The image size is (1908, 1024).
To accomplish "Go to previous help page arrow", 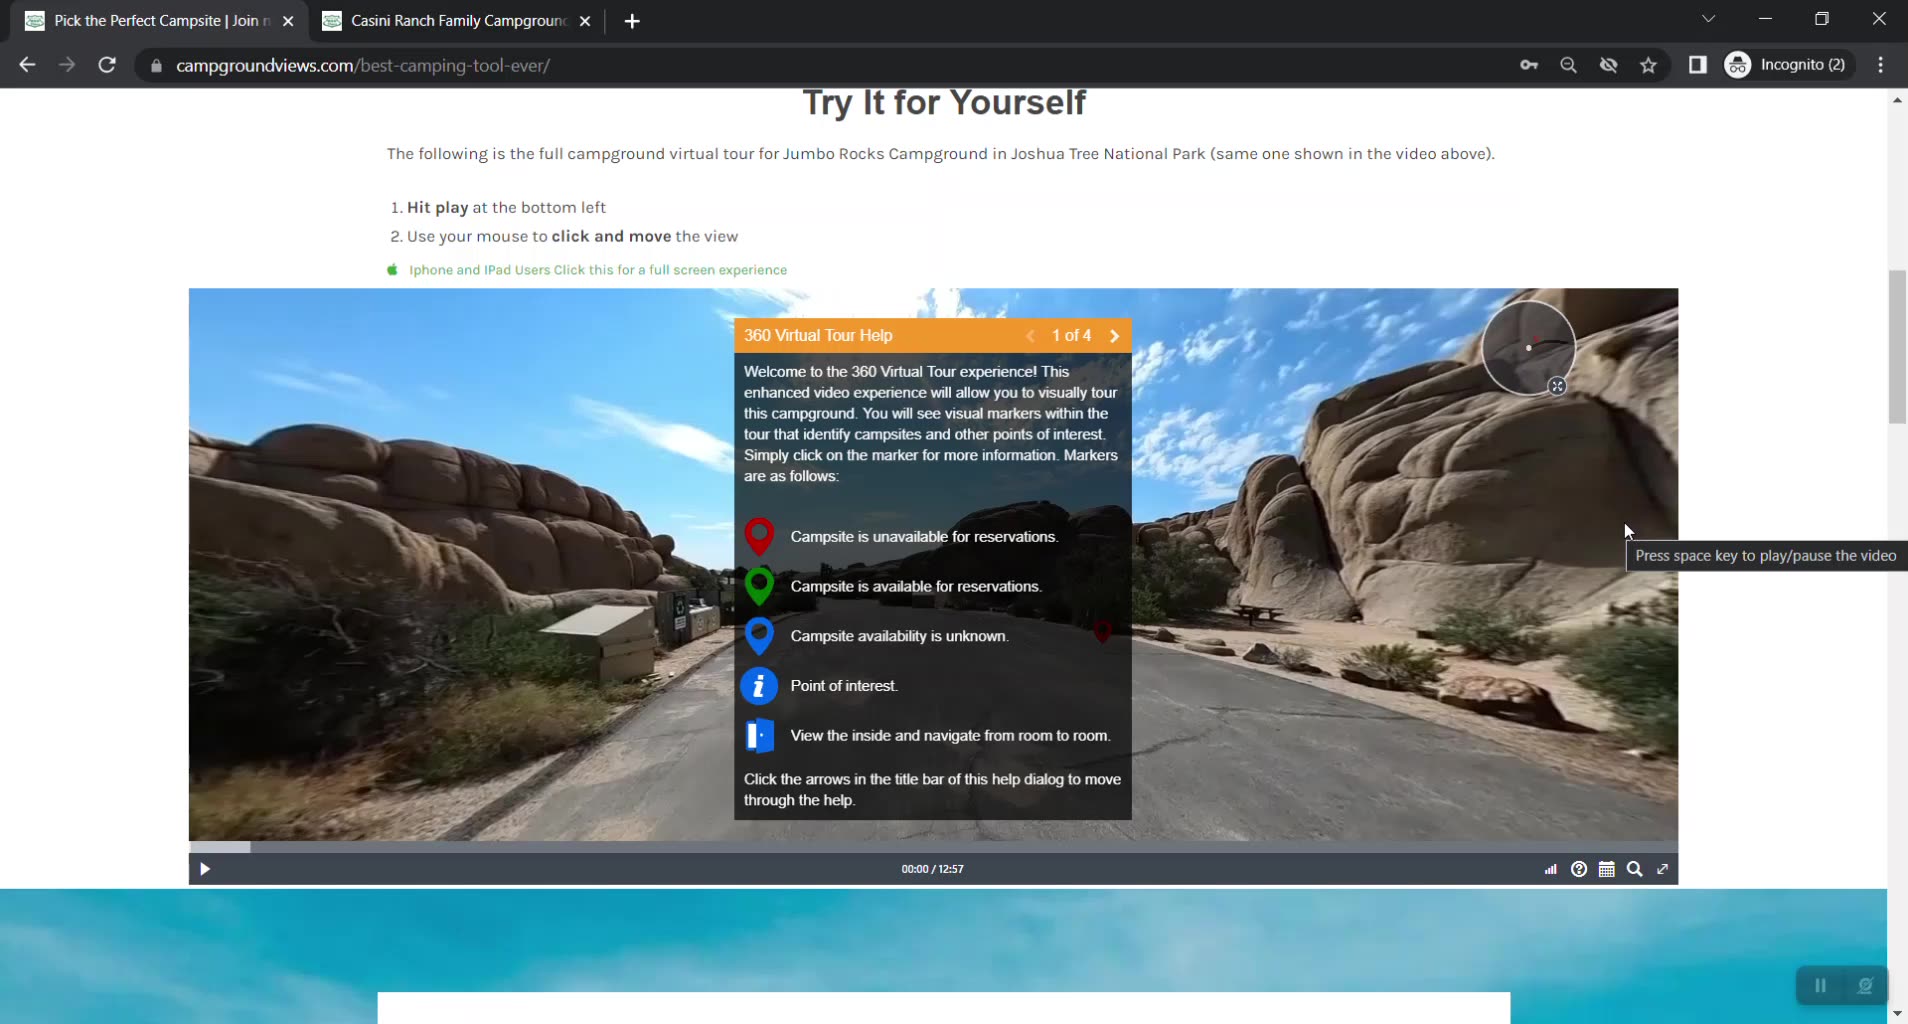I will coord(1030,336).
